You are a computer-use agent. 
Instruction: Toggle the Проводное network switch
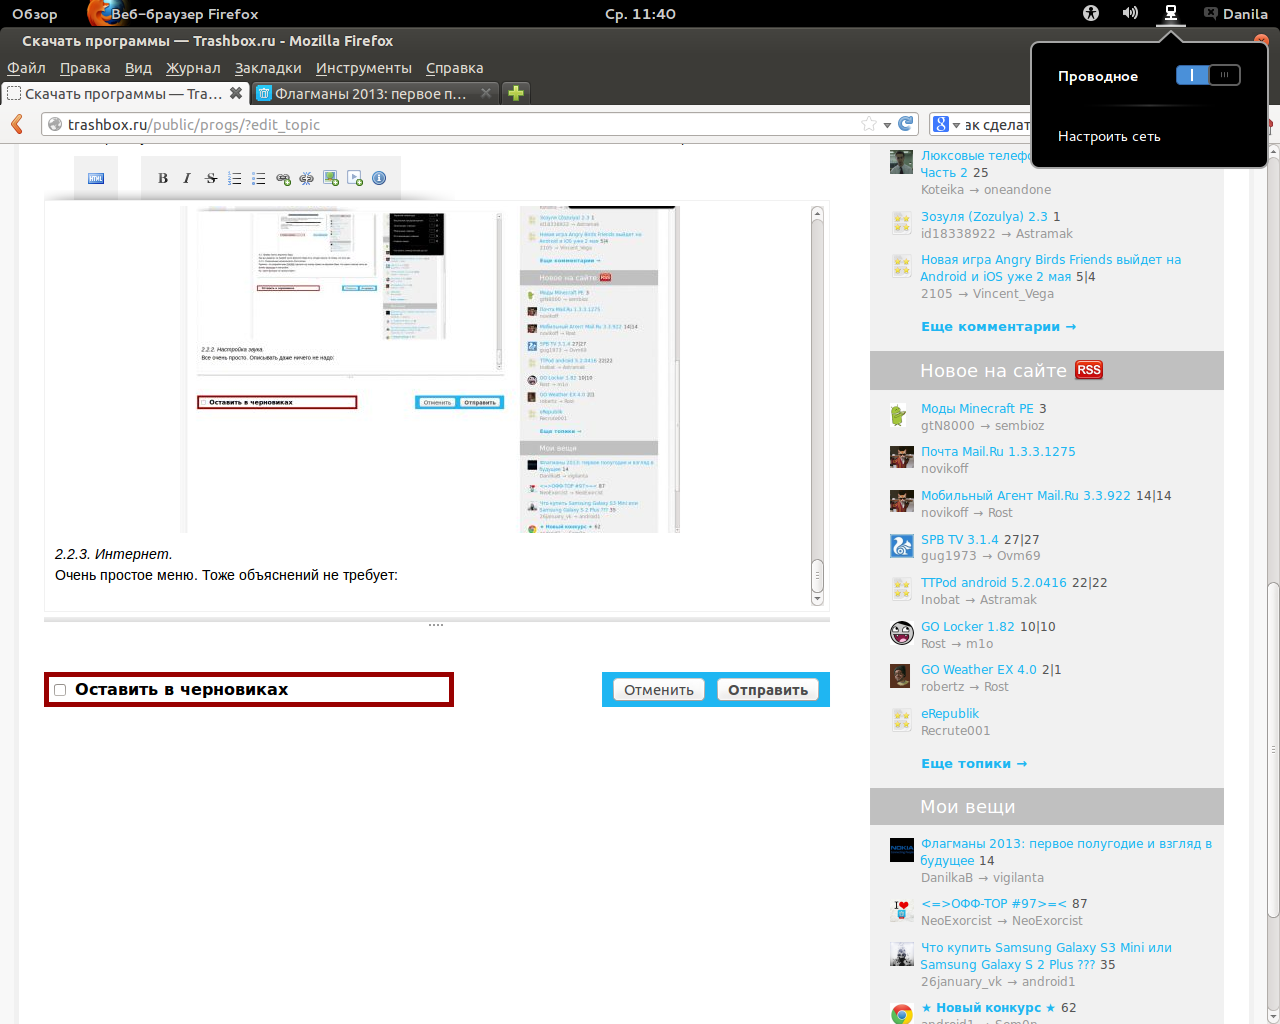[1208, 75]
